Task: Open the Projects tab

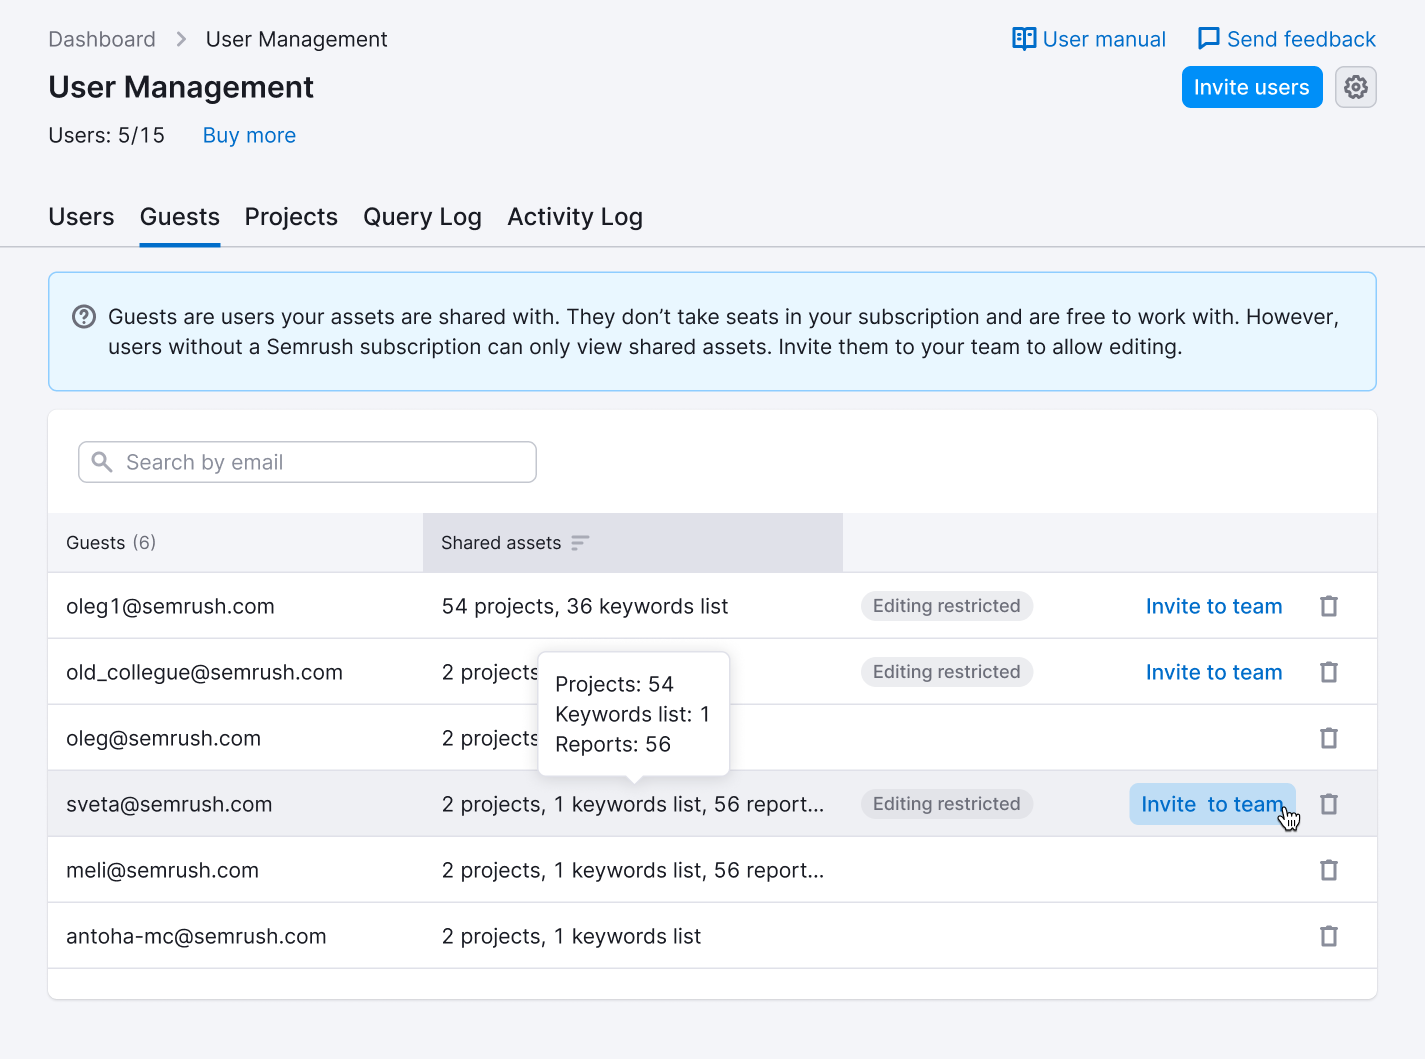Action: (291, 217)
